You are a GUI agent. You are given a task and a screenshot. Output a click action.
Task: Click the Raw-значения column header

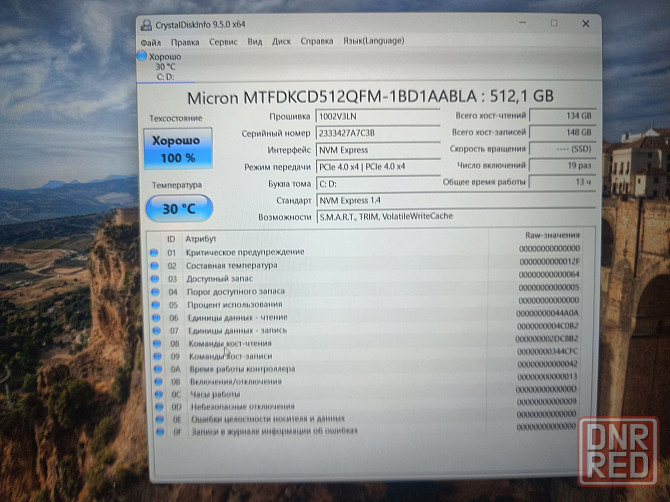click(552, 235)
